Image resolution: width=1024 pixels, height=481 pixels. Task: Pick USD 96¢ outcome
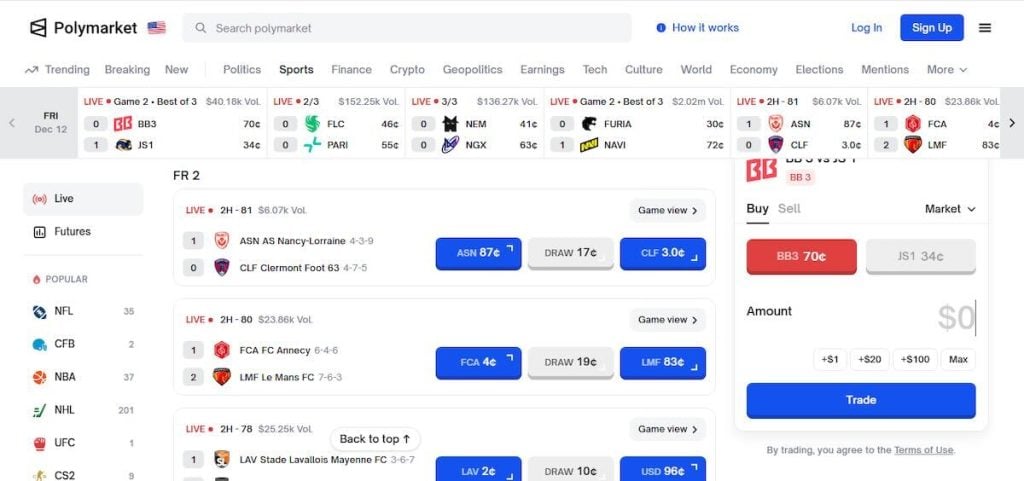[x=663, y=470]
